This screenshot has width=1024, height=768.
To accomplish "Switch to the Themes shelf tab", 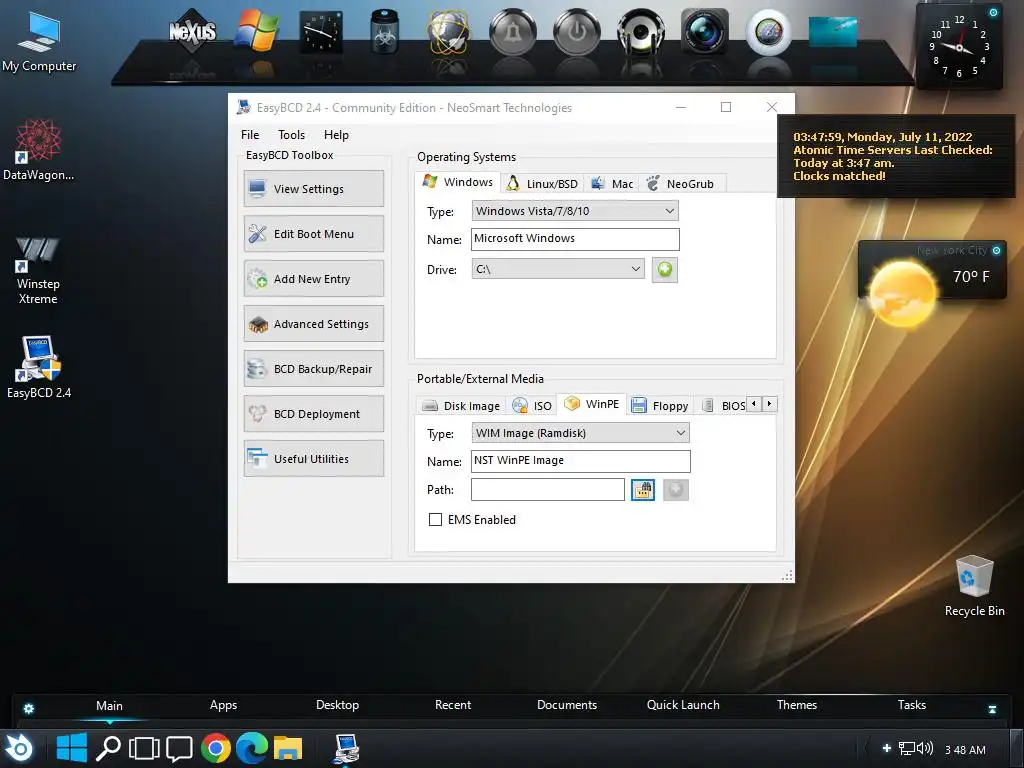I will [797, 705].
